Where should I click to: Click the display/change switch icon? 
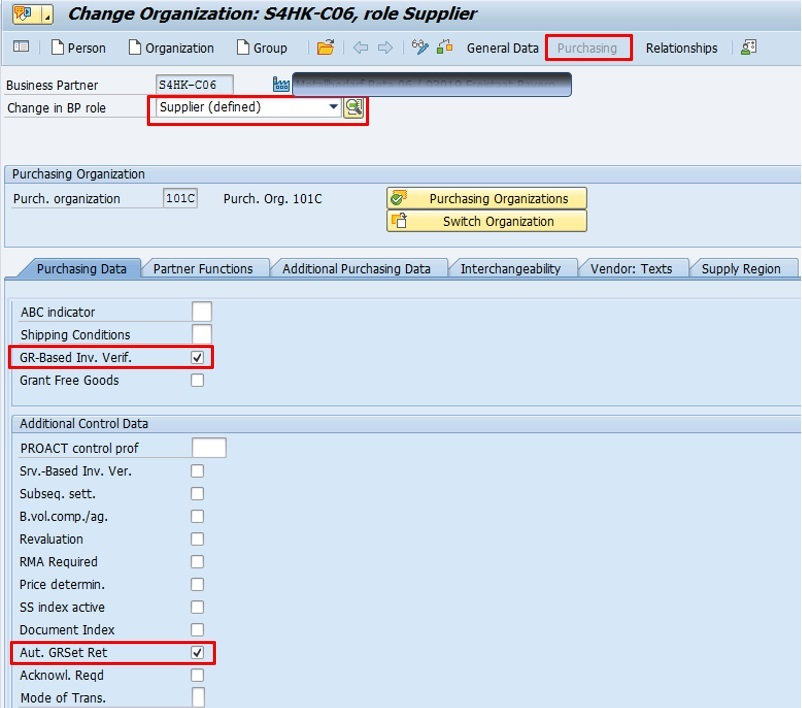pyautogui.click(x=420, y=48)
